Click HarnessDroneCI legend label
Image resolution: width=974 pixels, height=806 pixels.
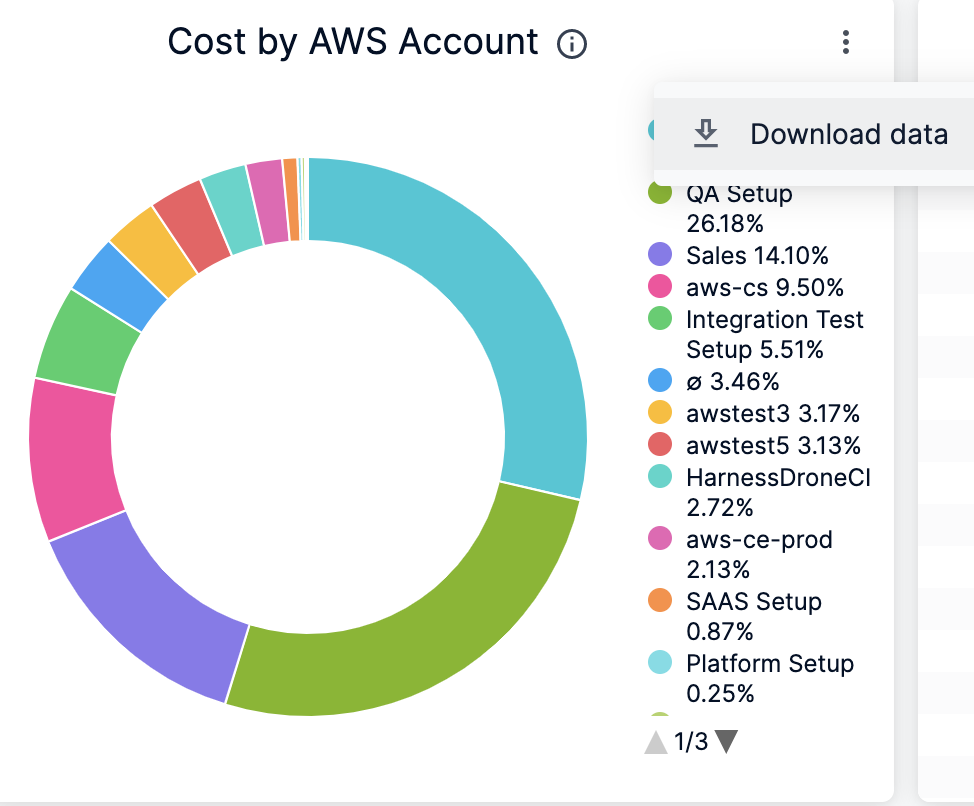[778, 477]
